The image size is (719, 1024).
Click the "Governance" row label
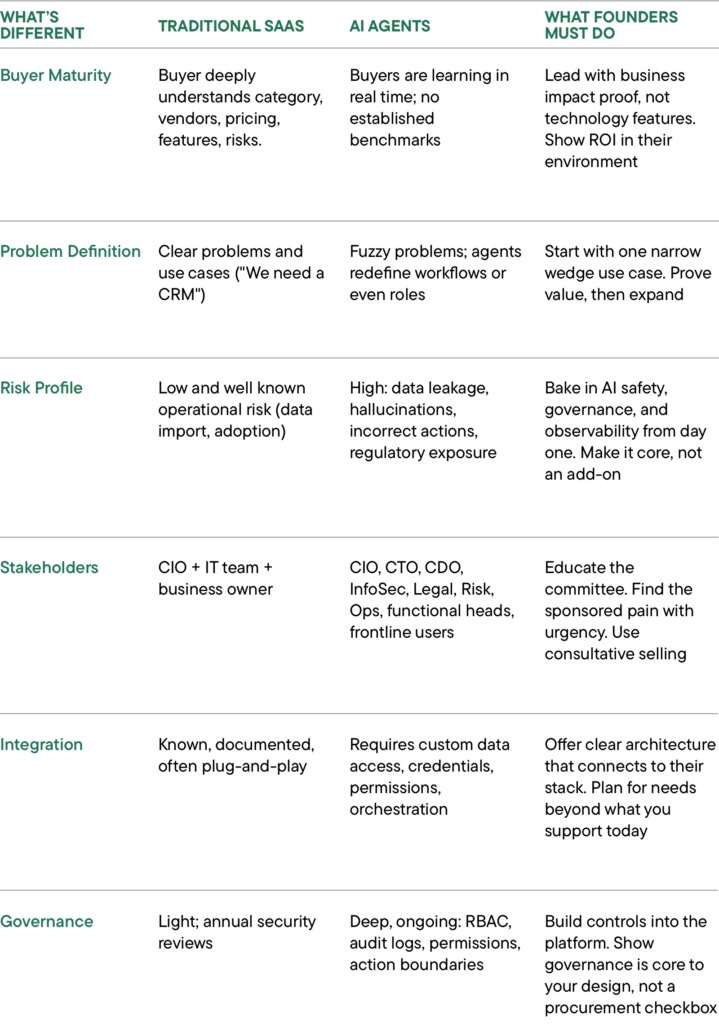point(46,921)
